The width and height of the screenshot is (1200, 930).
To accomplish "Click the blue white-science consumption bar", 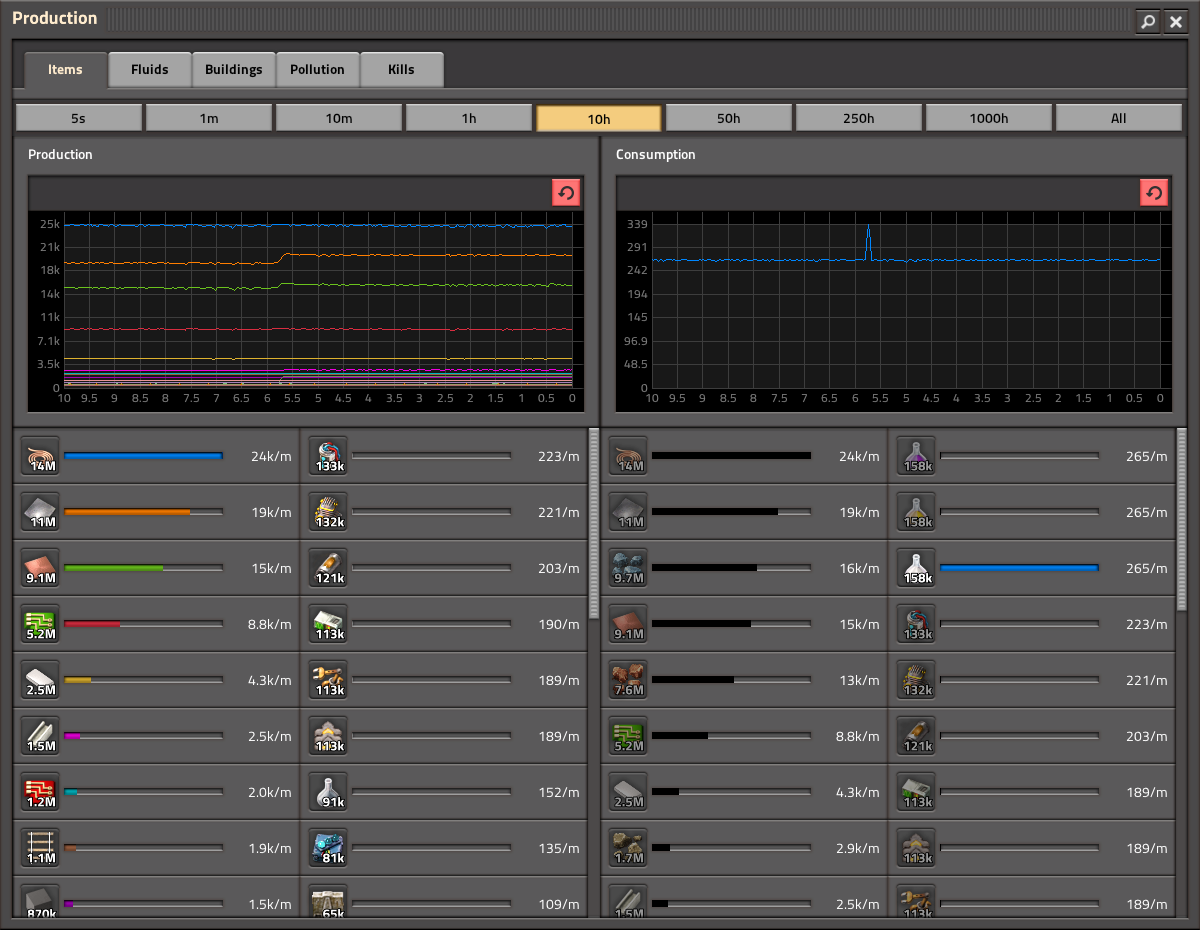I will 1019,568.
